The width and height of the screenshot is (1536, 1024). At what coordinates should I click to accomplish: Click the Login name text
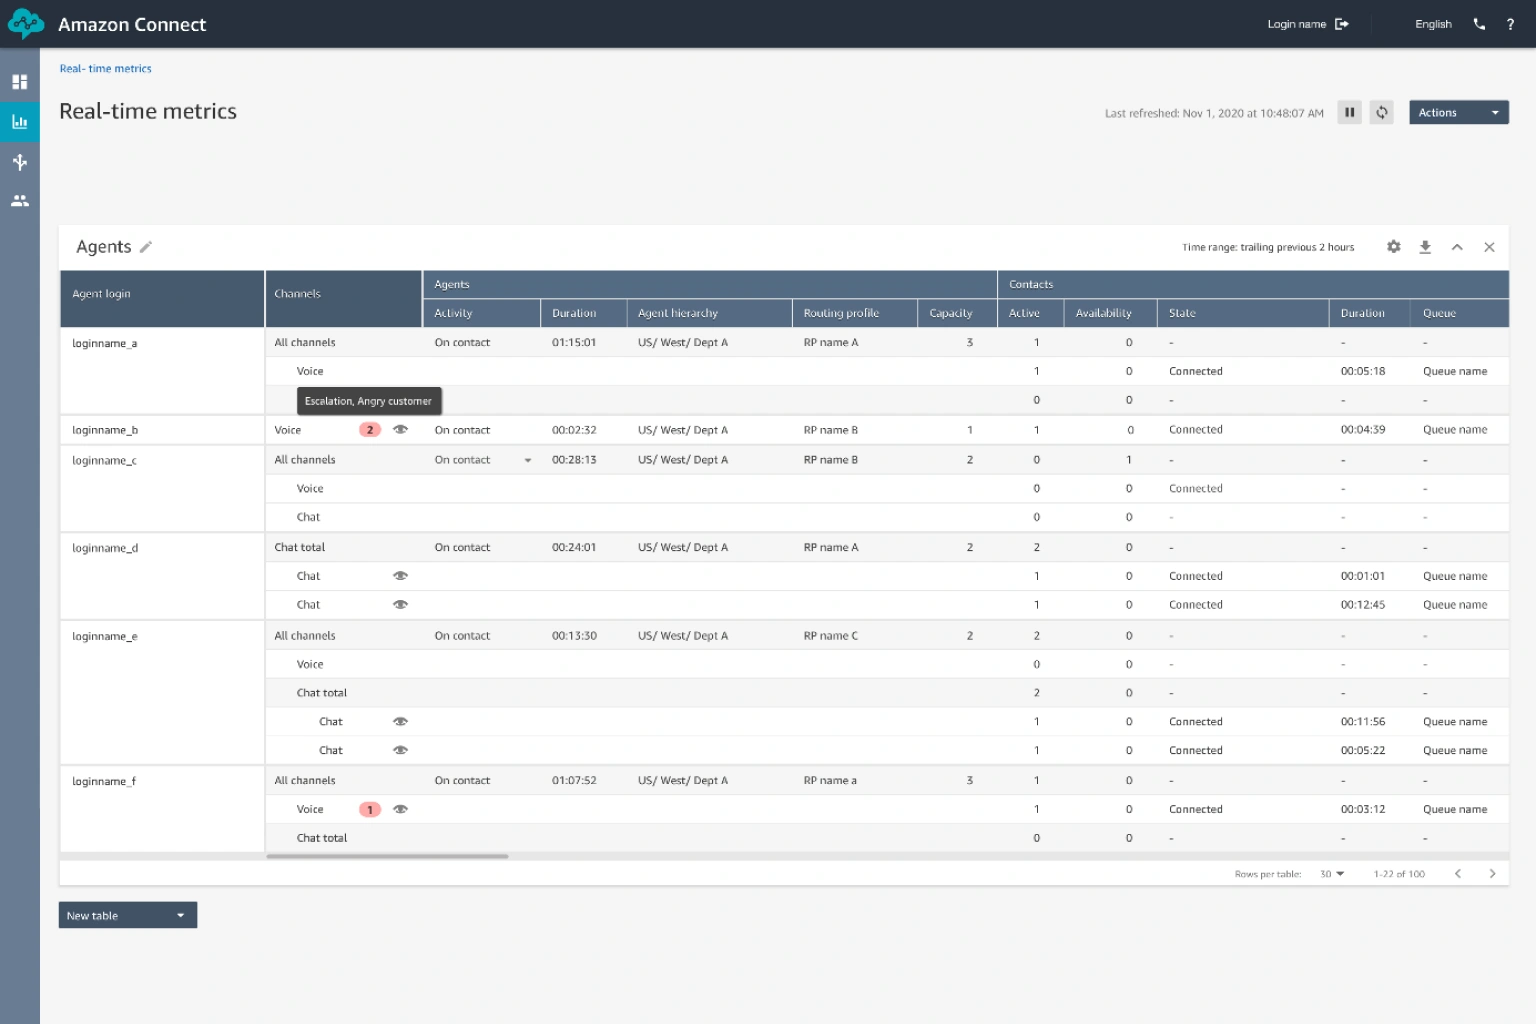click(x=1296, y=24)
